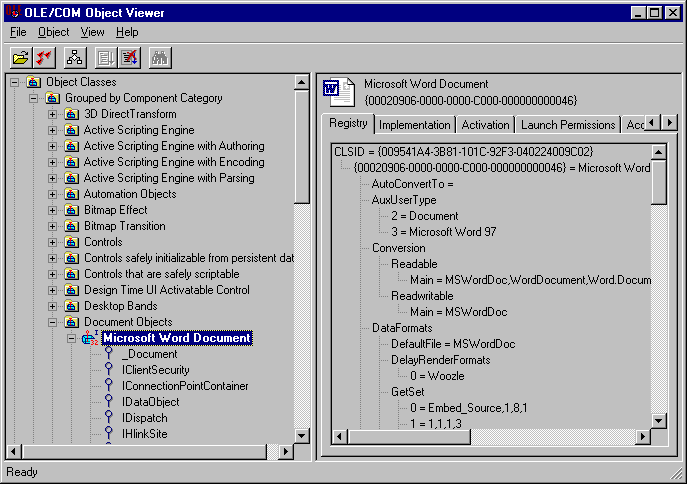Select the Bitmap Transition tree item
687x484 pixels.
(x=124, y=226)
